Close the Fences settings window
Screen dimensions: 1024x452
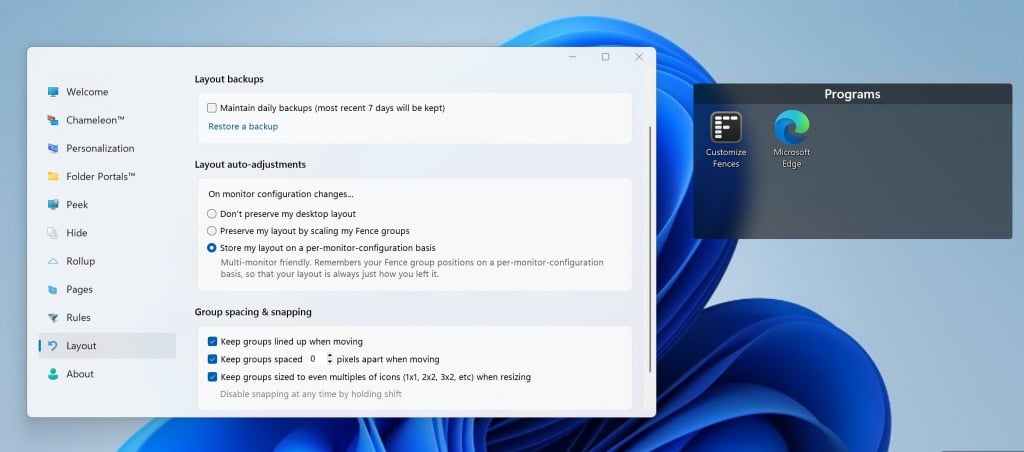[639, 57]
